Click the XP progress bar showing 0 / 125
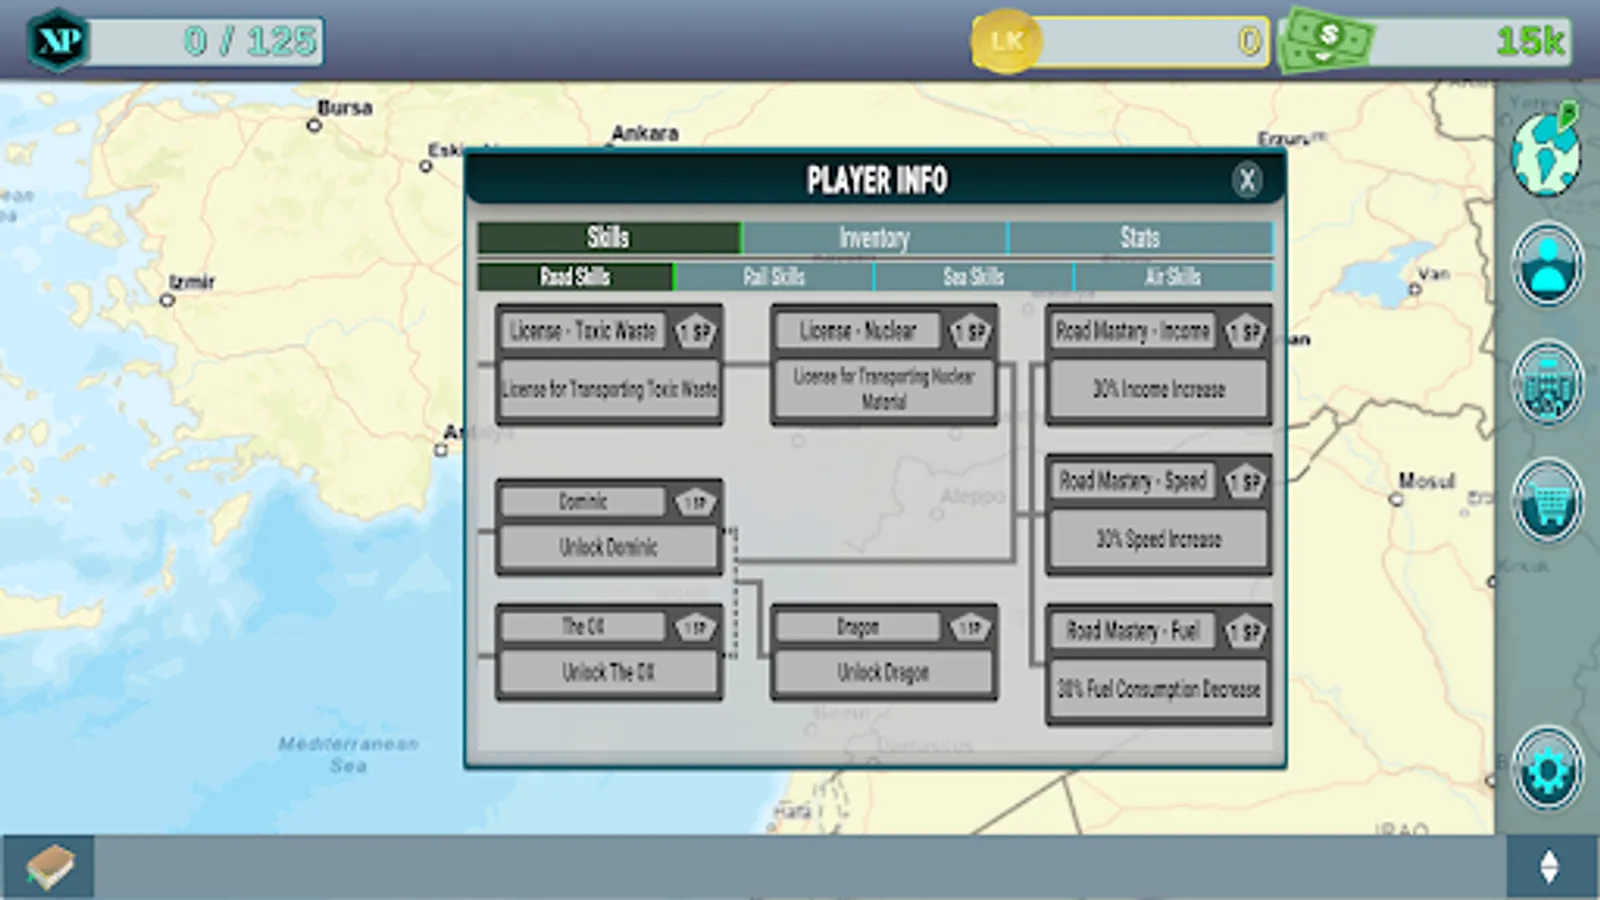The height and width of the screenshot is (900, 1600). (x=205, y=41)
